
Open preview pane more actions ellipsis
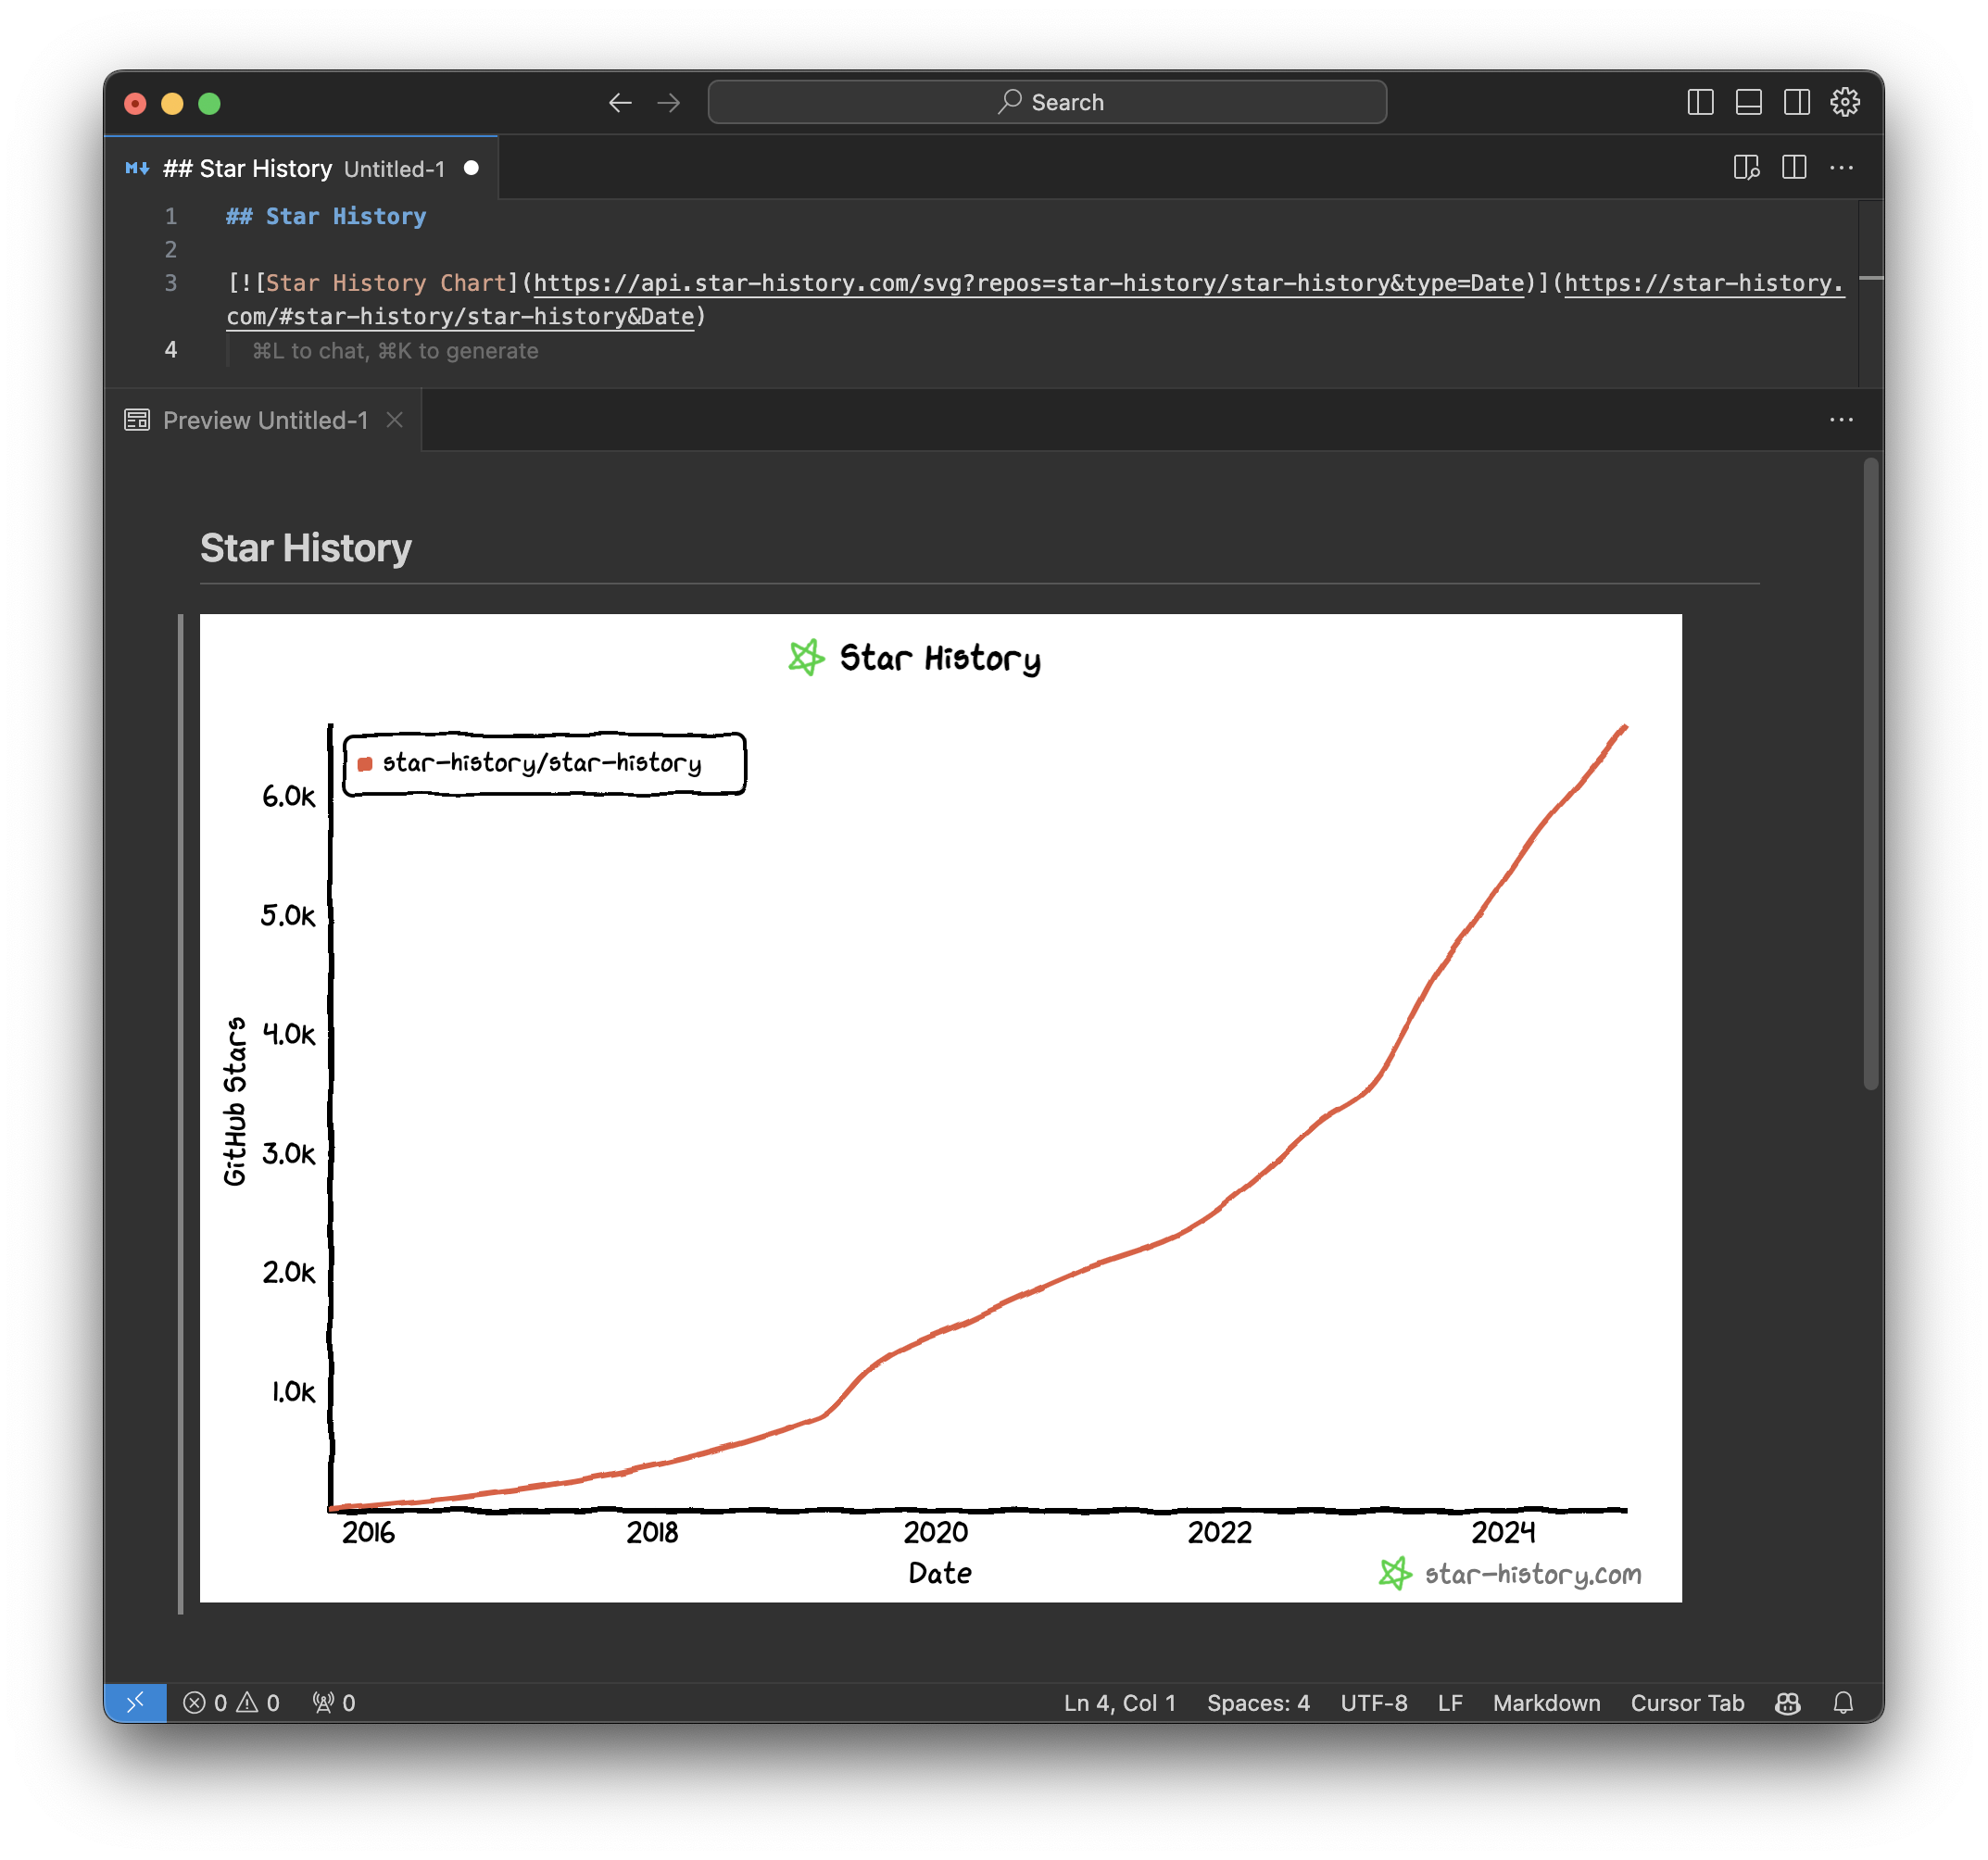[1841, 420]
